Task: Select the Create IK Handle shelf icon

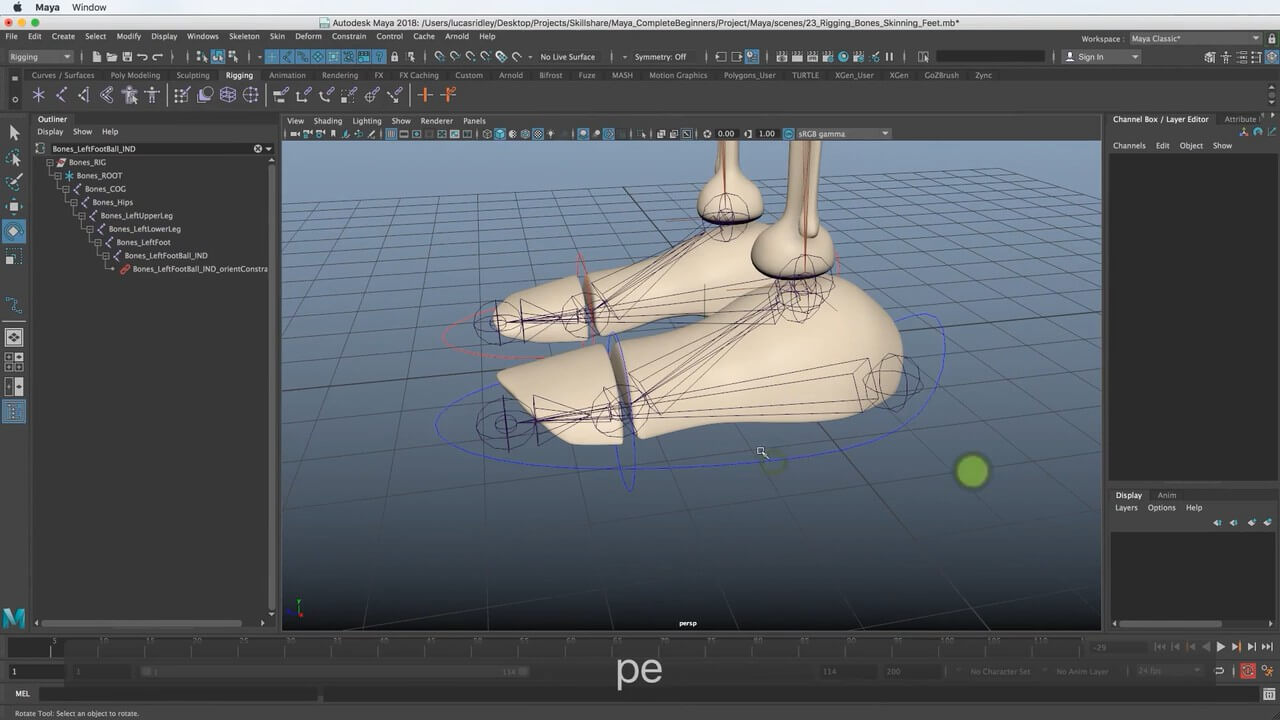Action: pos(83,95)
